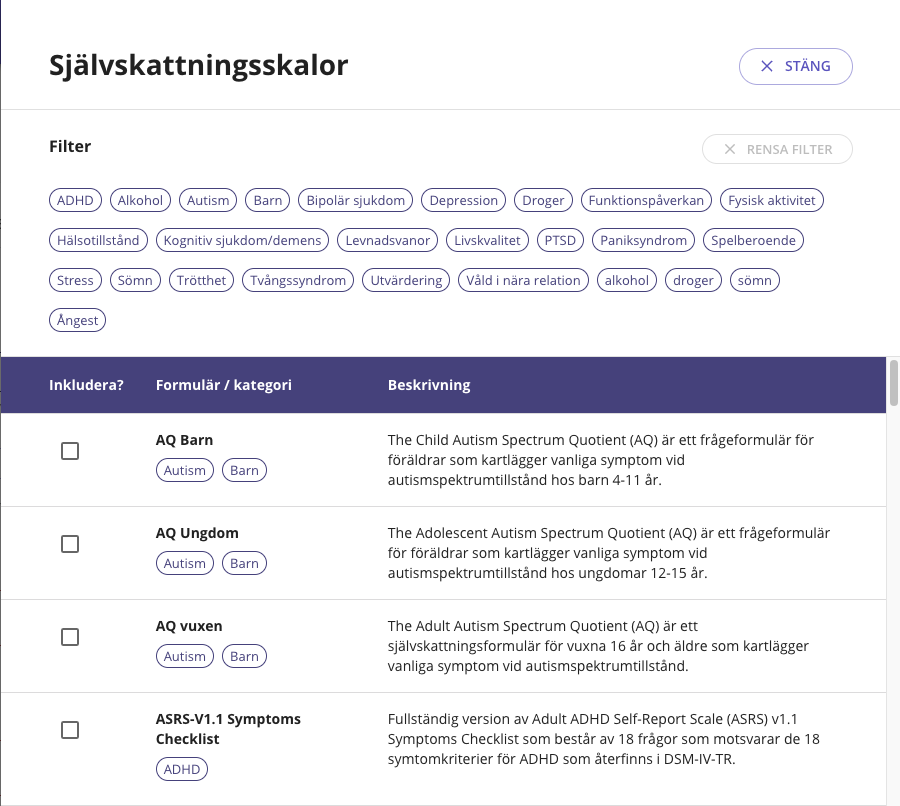The height and width of the screenshot is (806, 900).
Task: Click the Formulär / kategori column header
Action: [x=224, y=385]
